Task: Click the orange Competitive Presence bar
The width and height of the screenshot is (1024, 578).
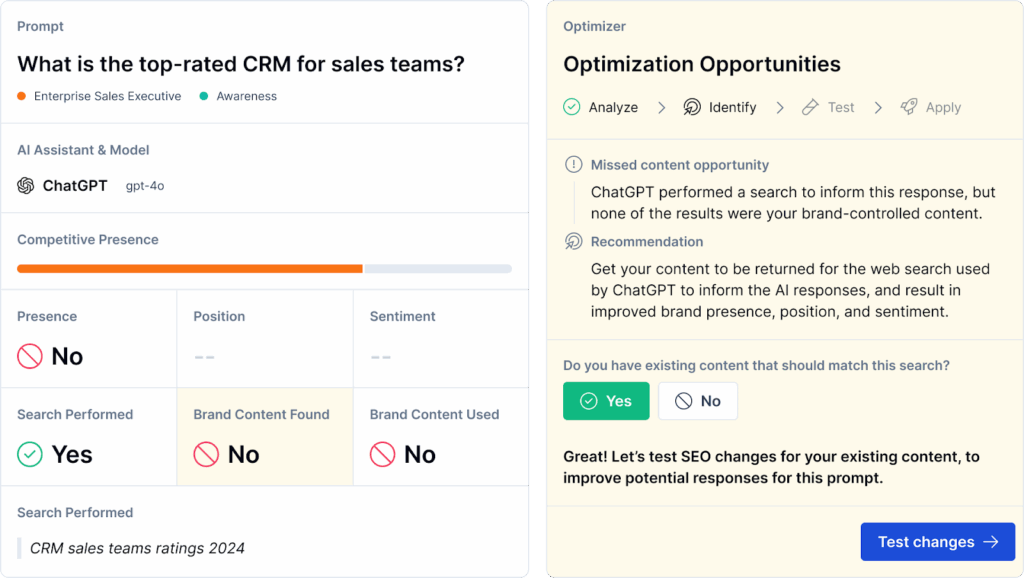Action: pyautogui.click(x=190, y=268)
